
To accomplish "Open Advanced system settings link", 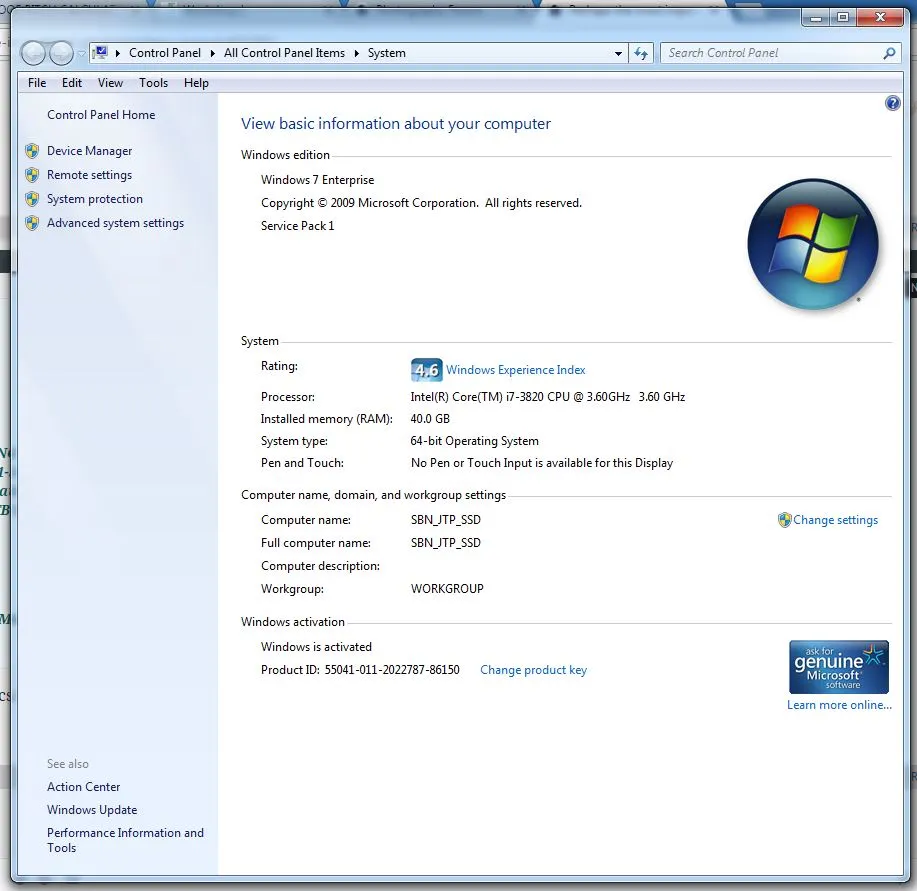I will click(115, 223).
